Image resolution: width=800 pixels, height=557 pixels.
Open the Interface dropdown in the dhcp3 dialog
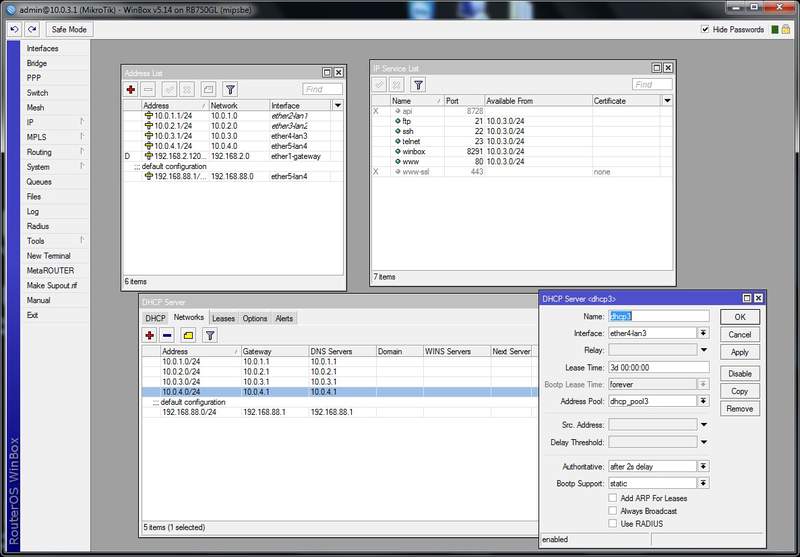[x=704, y=333]
